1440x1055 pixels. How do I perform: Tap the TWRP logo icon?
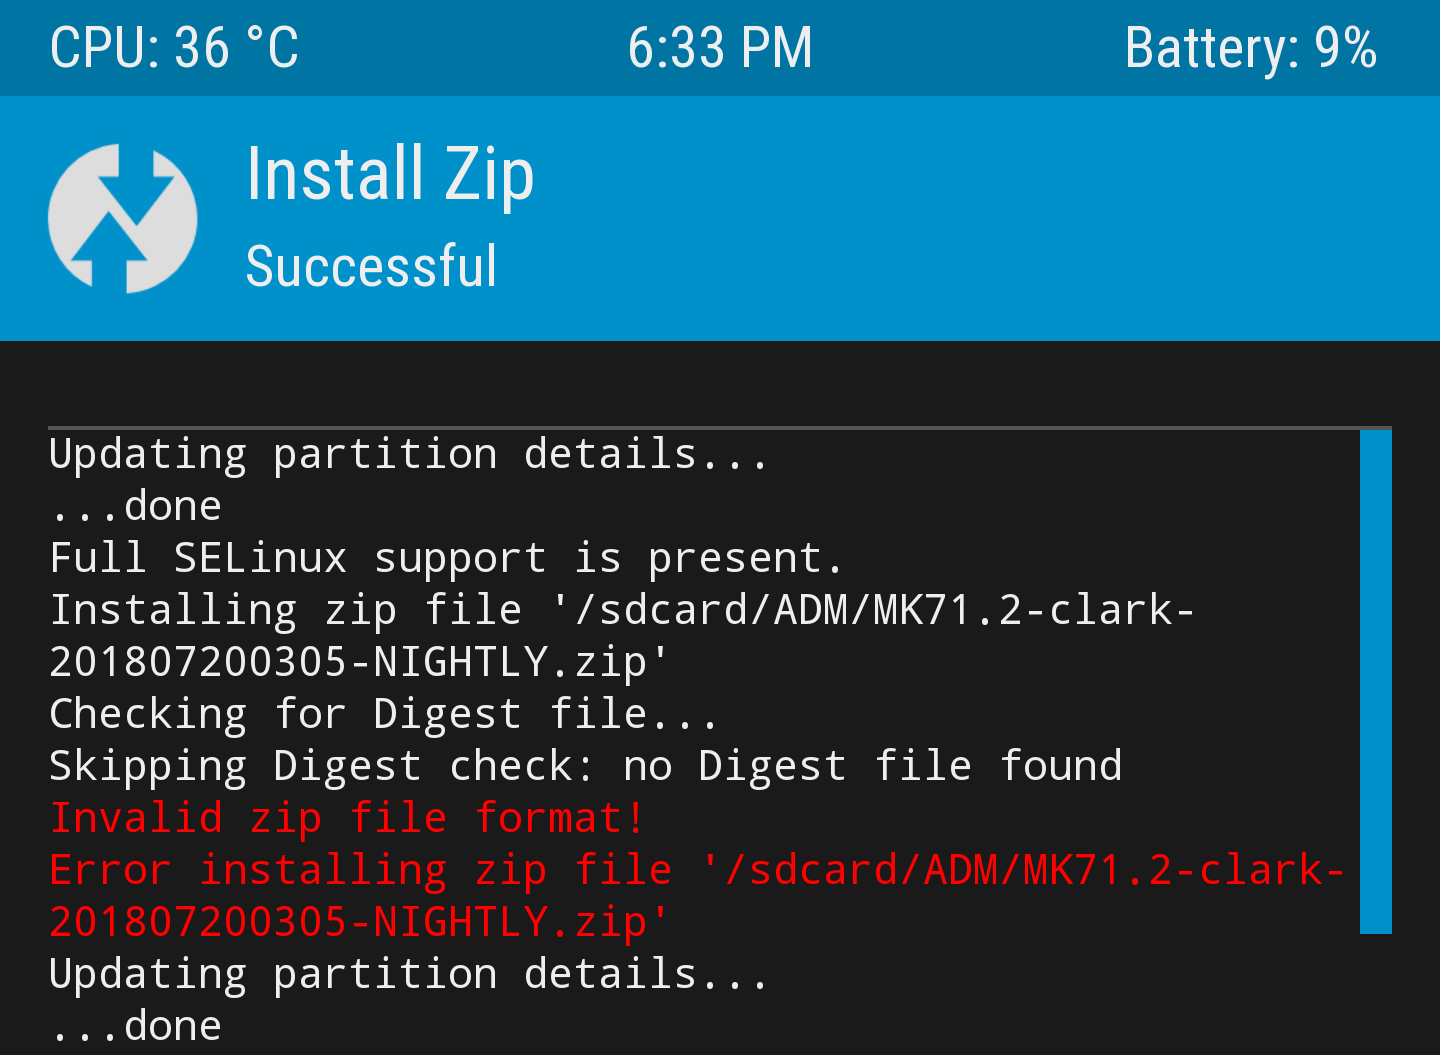pyautogui.click(x=122, y=219)
